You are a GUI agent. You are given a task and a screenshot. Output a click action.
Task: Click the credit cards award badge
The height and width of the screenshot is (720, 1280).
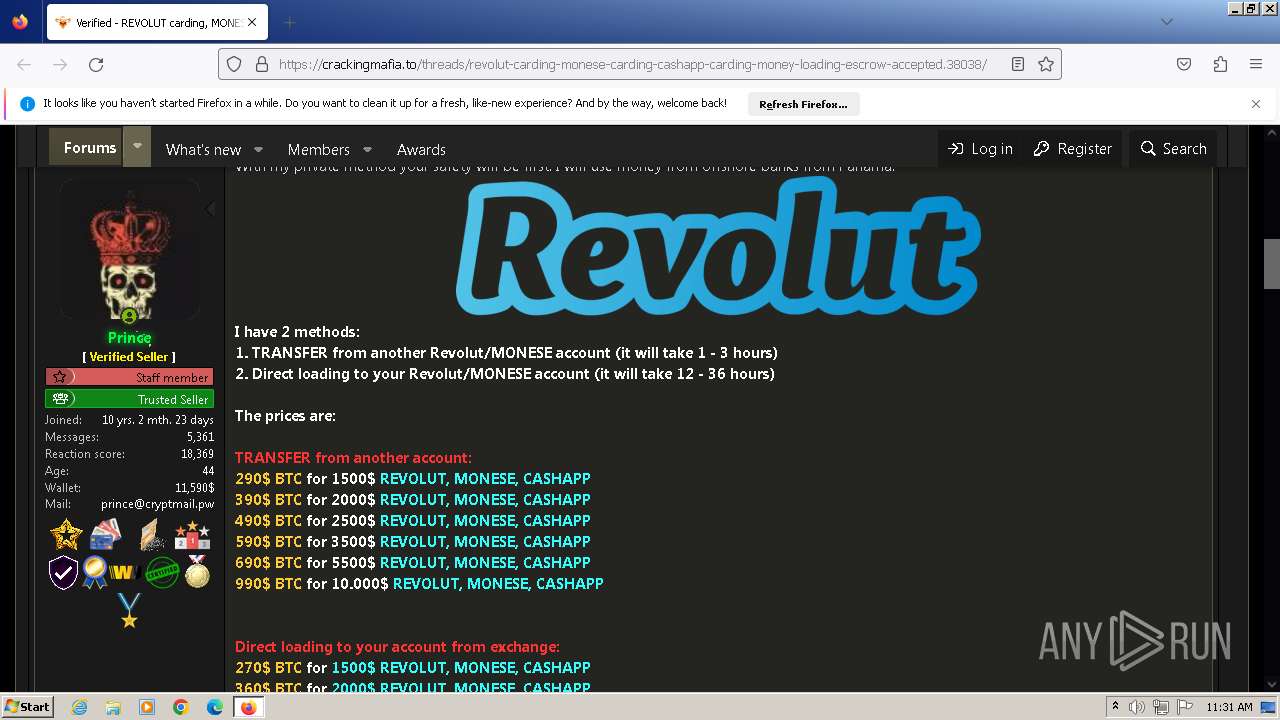click(105, 535)
